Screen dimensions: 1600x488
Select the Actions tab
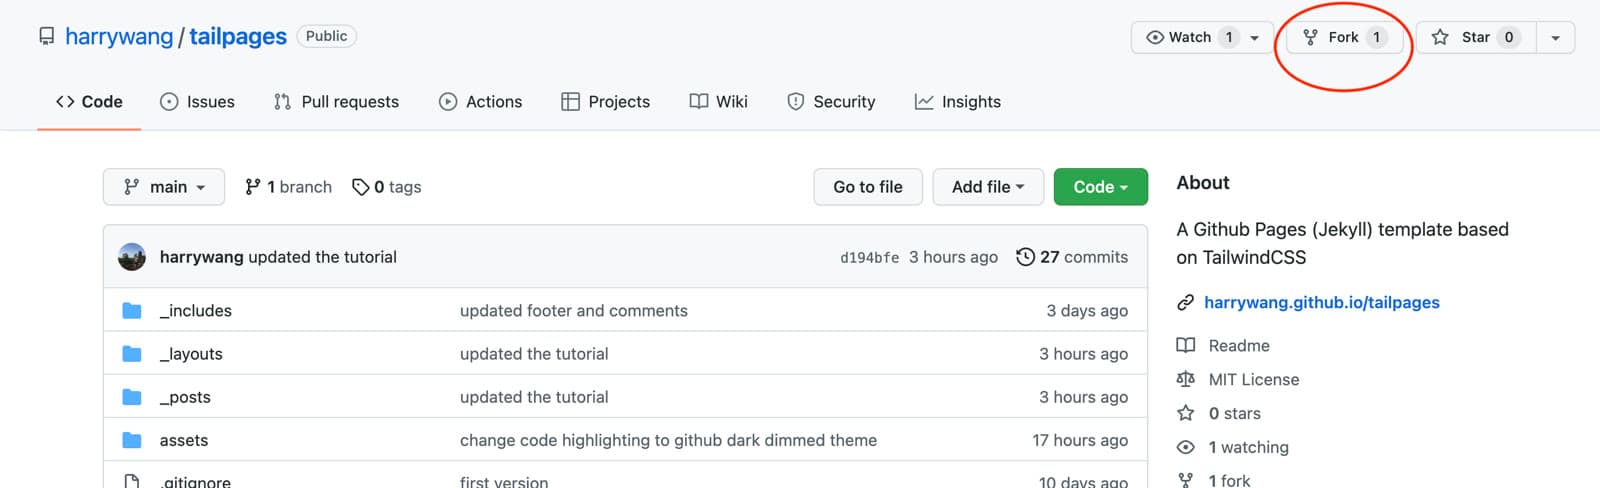(480, 101)
